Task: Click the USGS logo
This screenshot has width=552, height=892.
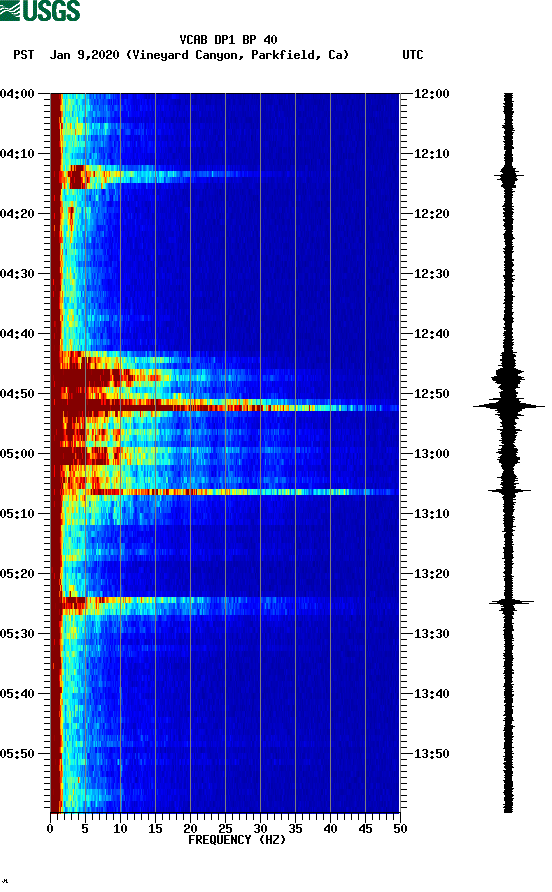Action: (x=40, y=10)
